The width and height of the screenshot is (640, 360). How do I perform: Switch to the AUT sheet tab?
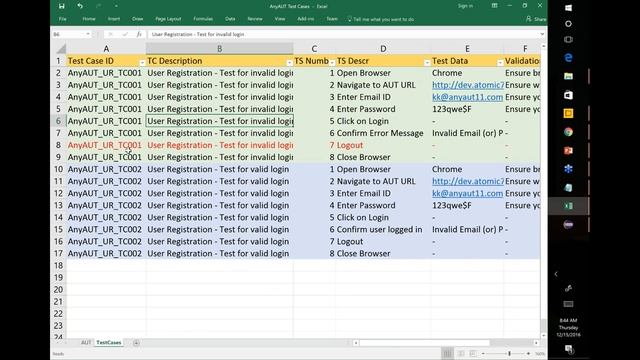(86, 342)
